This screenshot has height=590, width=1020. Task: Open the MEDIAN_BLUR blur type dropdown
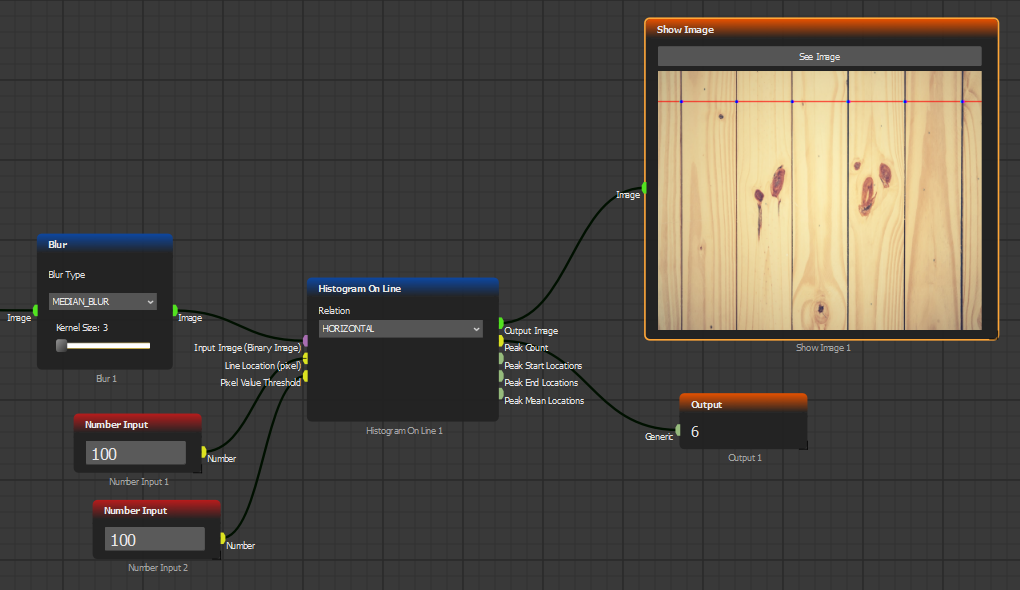pos(103,301)
